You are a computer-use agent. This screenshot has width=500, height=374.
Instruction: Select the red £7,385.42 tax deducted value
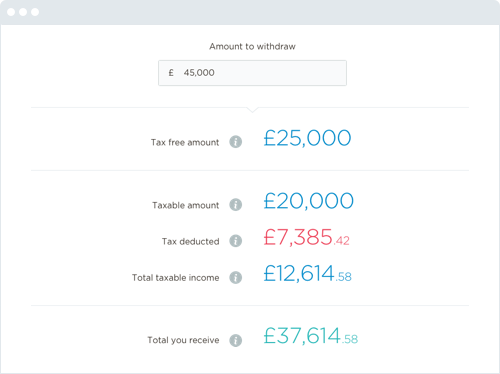pos(306,237)
